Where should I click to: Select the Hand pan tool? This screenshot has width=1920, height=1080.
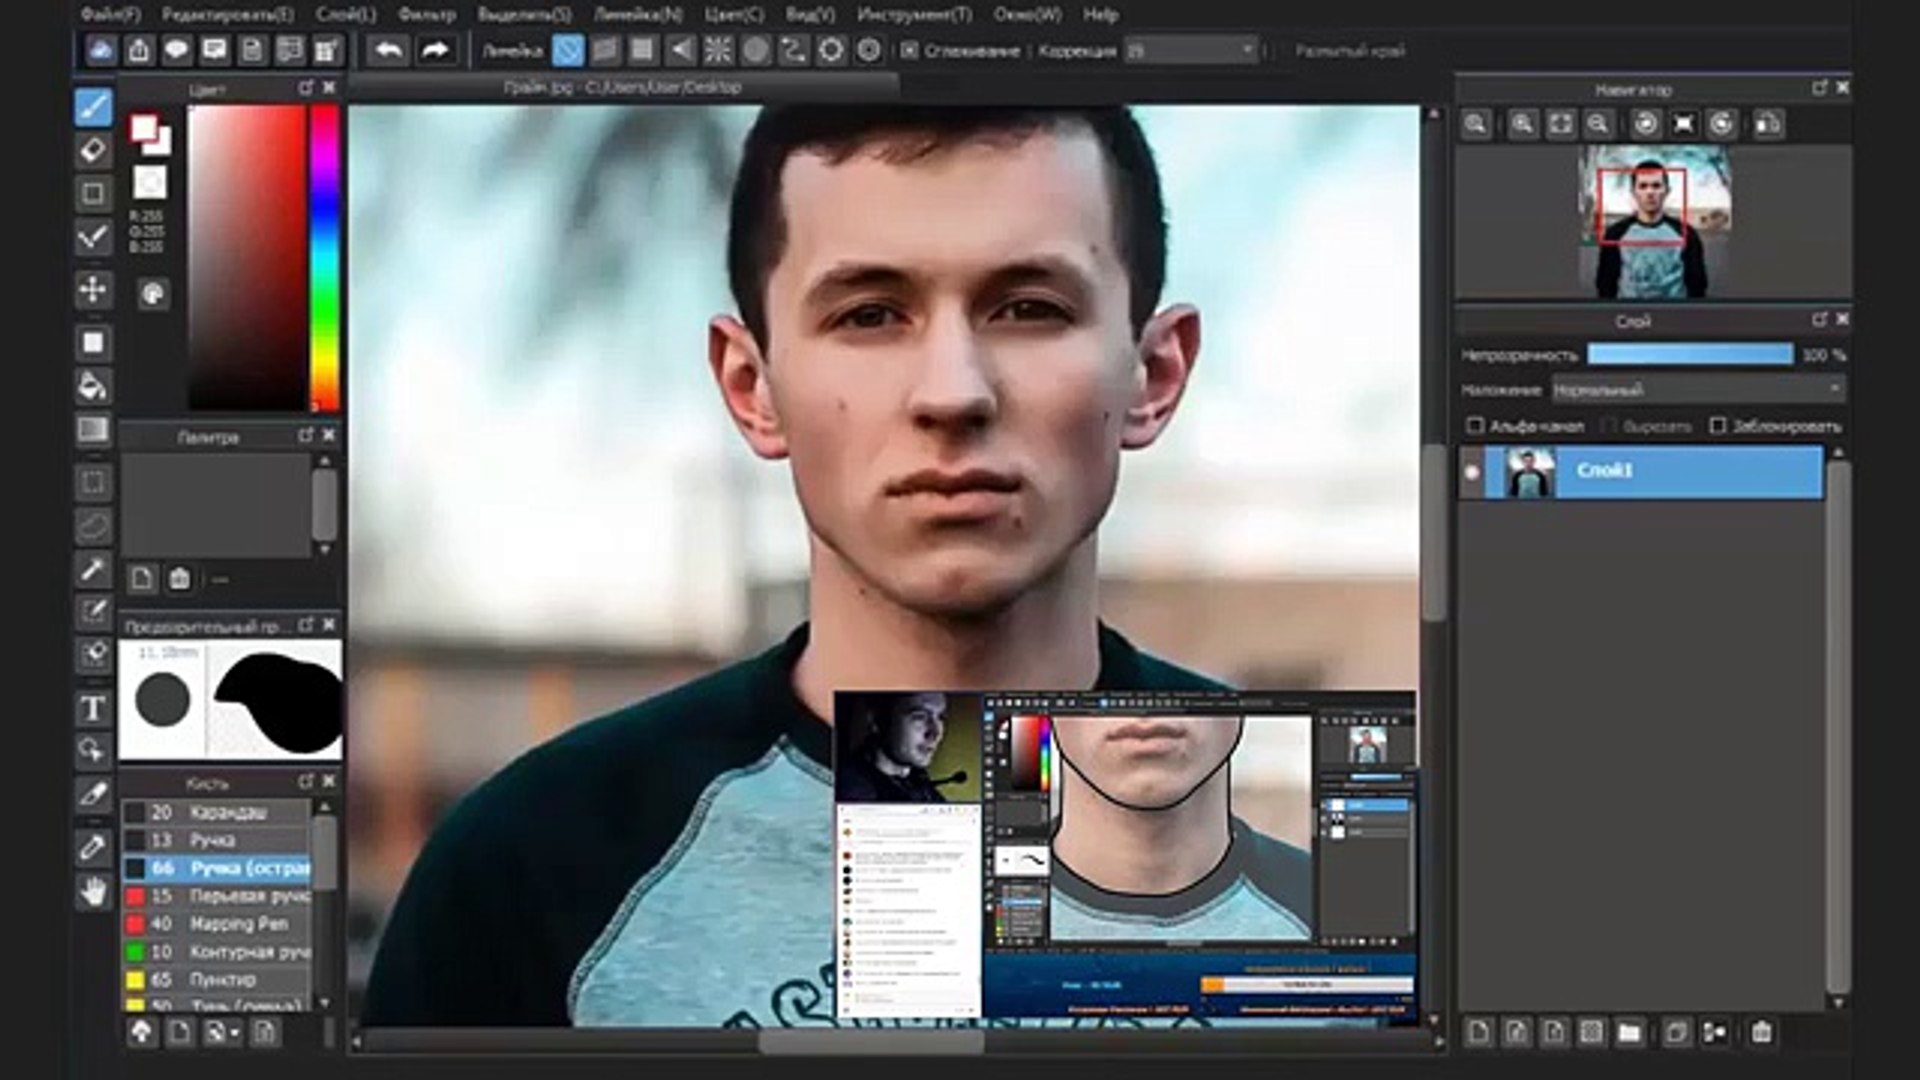point(93,890)
